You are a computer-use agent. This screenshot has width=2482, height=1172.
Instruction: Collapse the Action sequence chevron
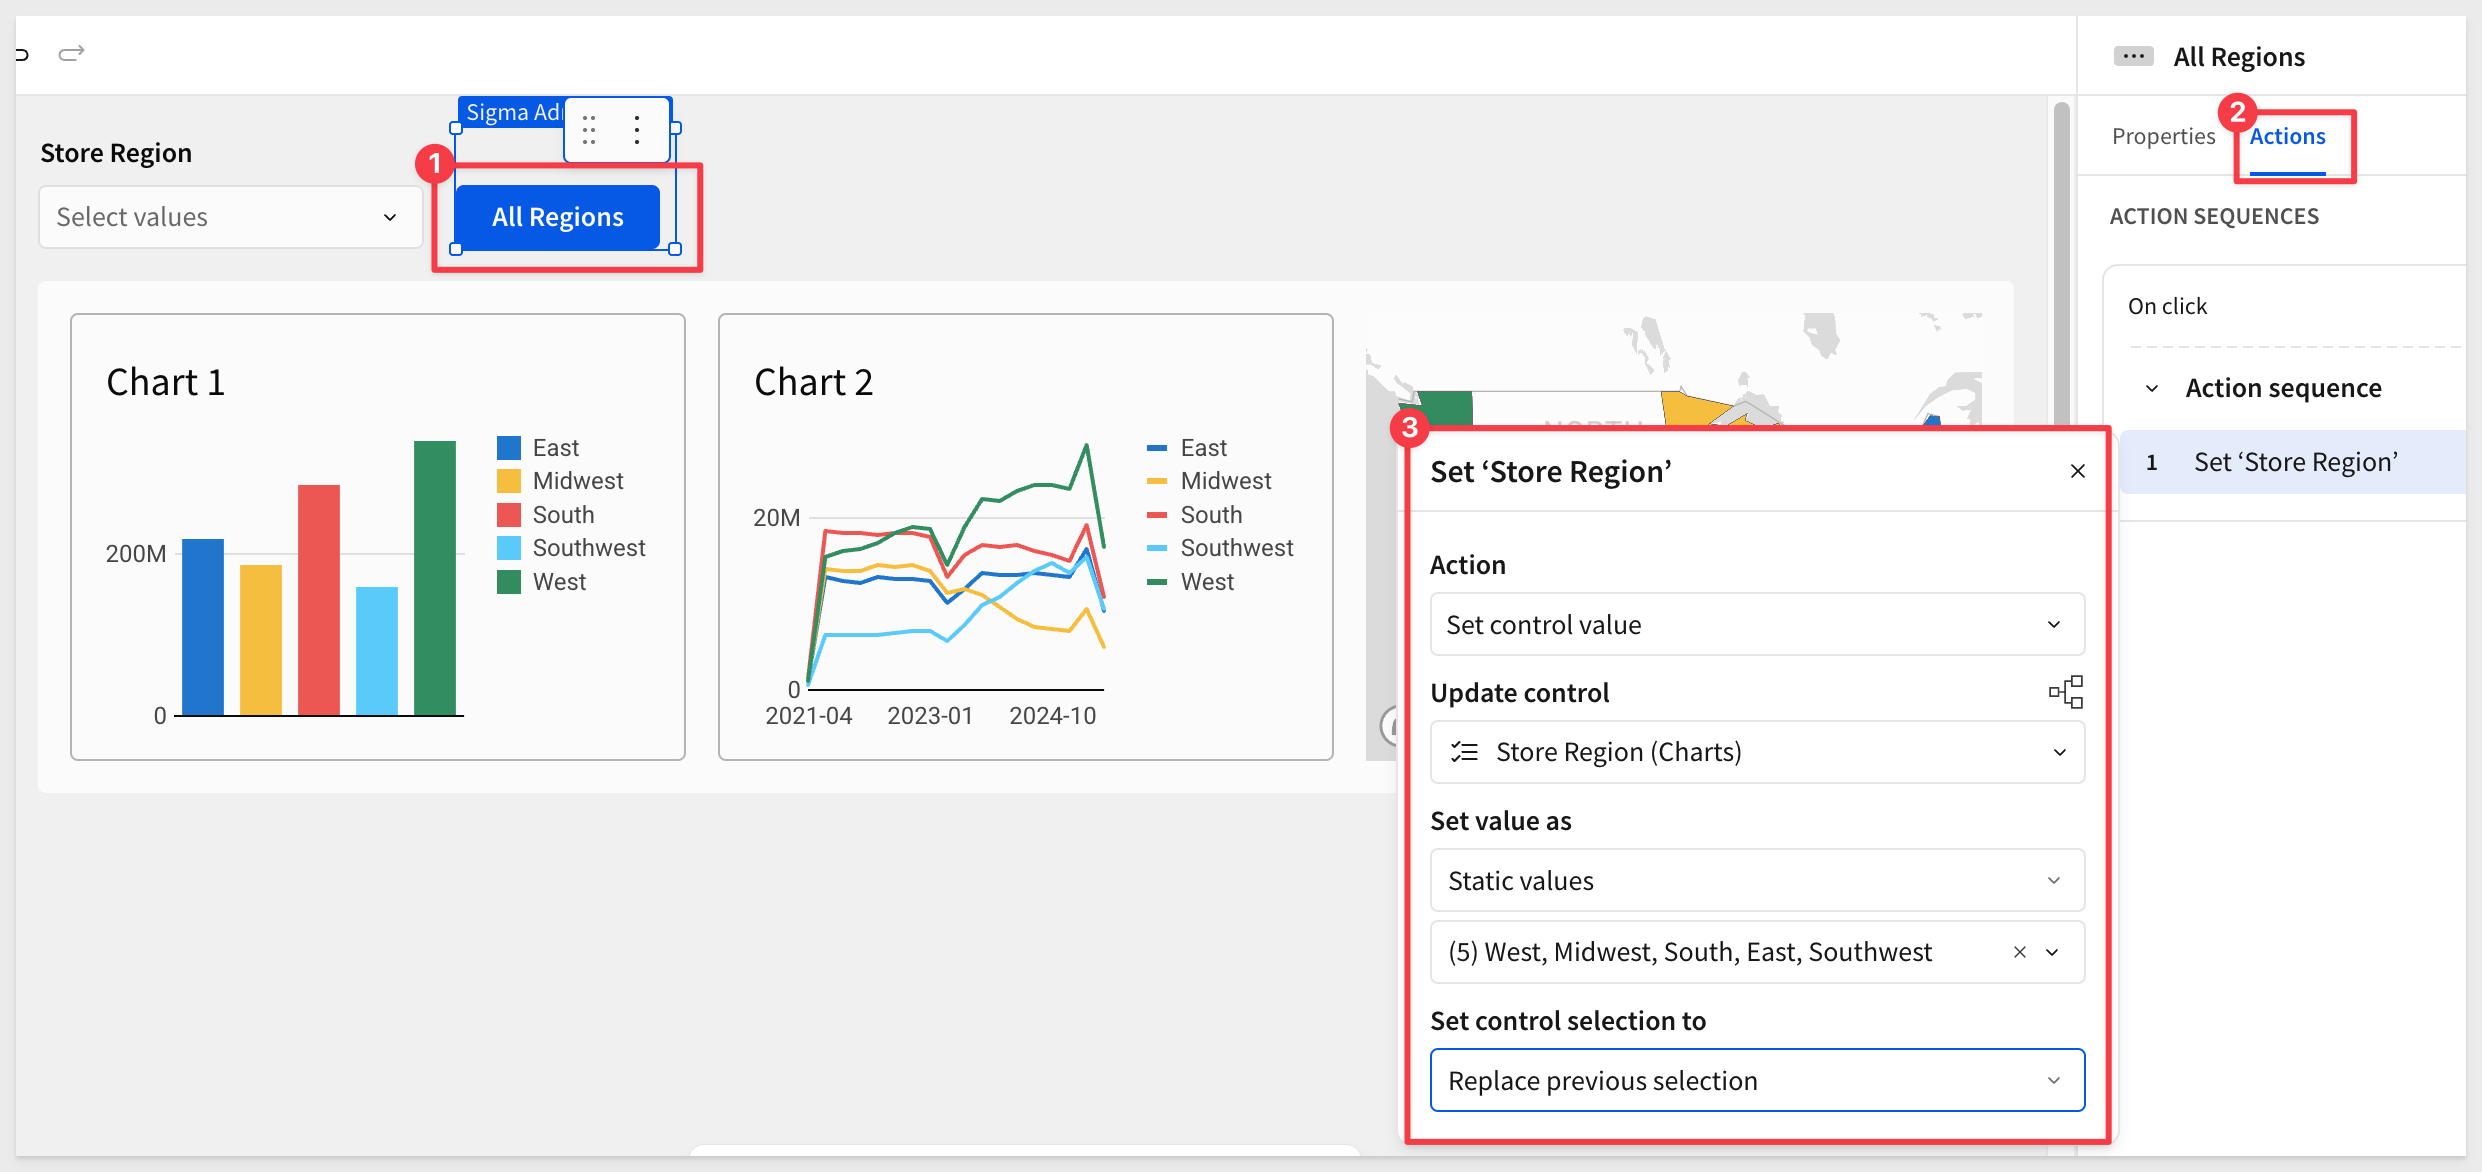tap(2152, 388)
